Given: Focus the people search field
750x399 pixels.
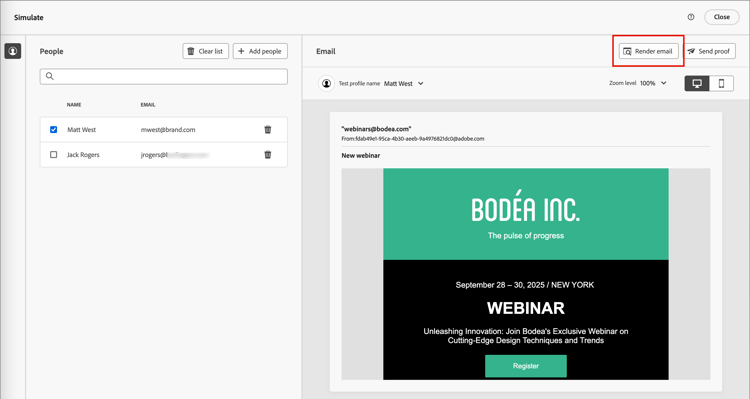Looking at the screenshot, I should click(x=164, y=77).
